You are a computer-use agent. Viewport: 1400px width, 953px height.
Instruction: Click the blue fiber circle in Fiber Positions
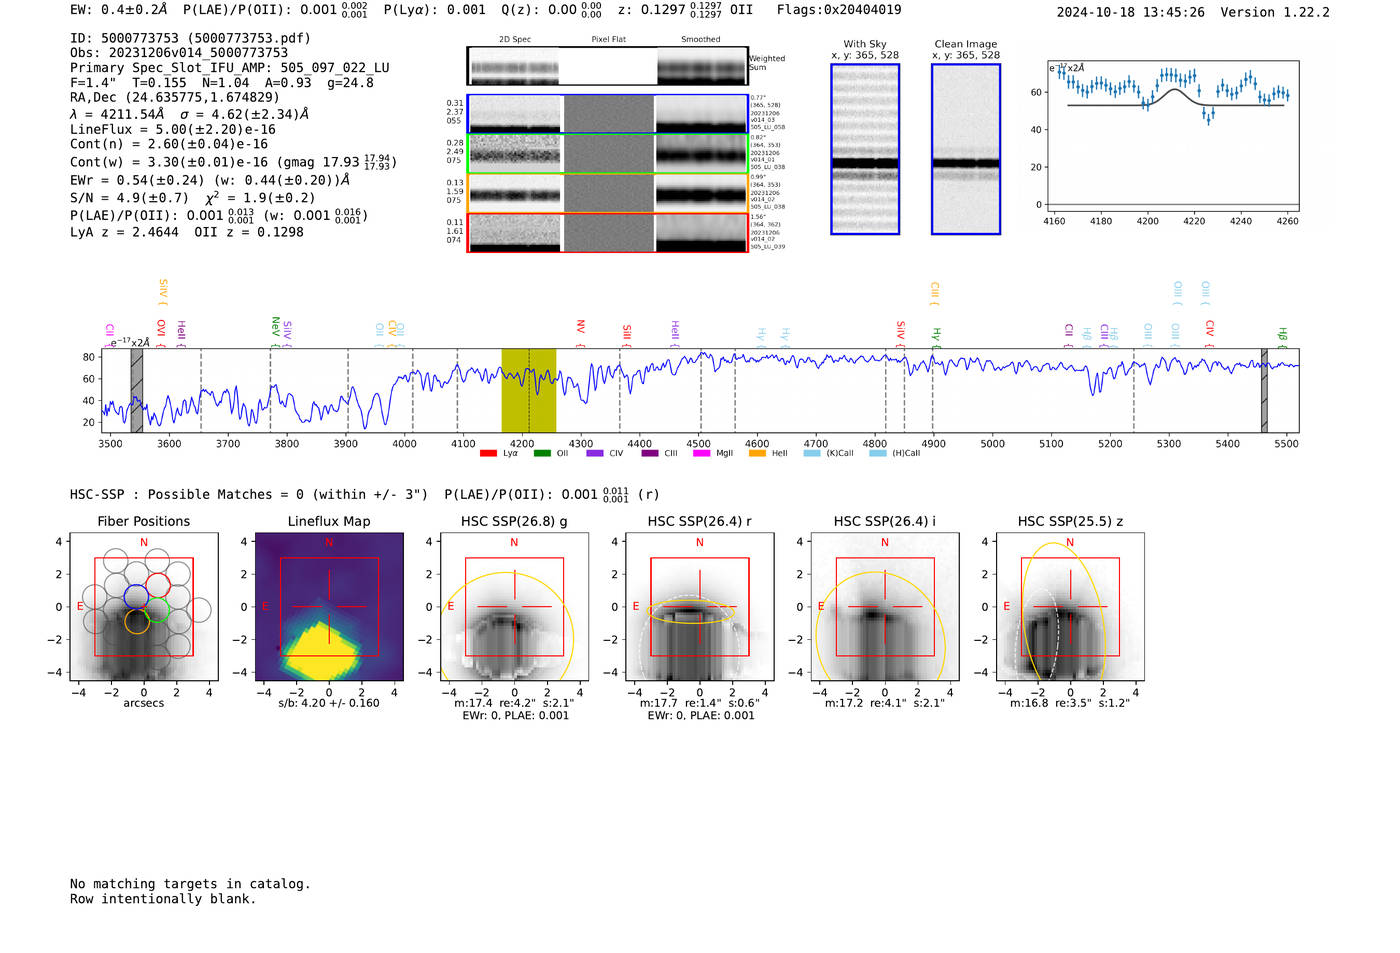click(x=136, y=597)
